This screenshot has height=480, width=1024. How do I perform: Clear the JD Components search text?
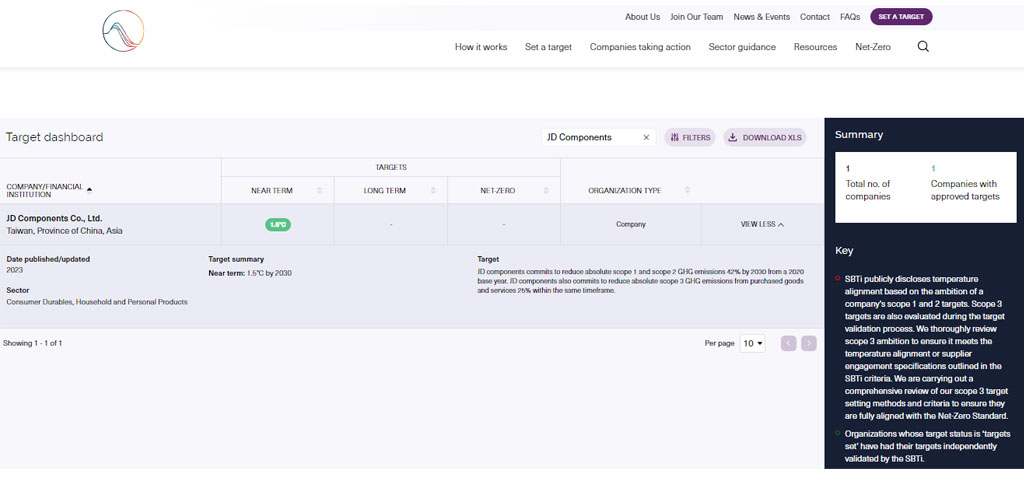(x=646, y=137)
